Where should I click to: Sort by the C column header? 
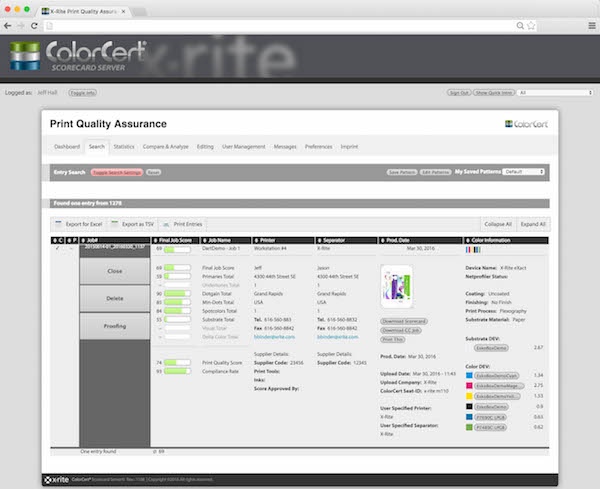(x=58, y=240)
